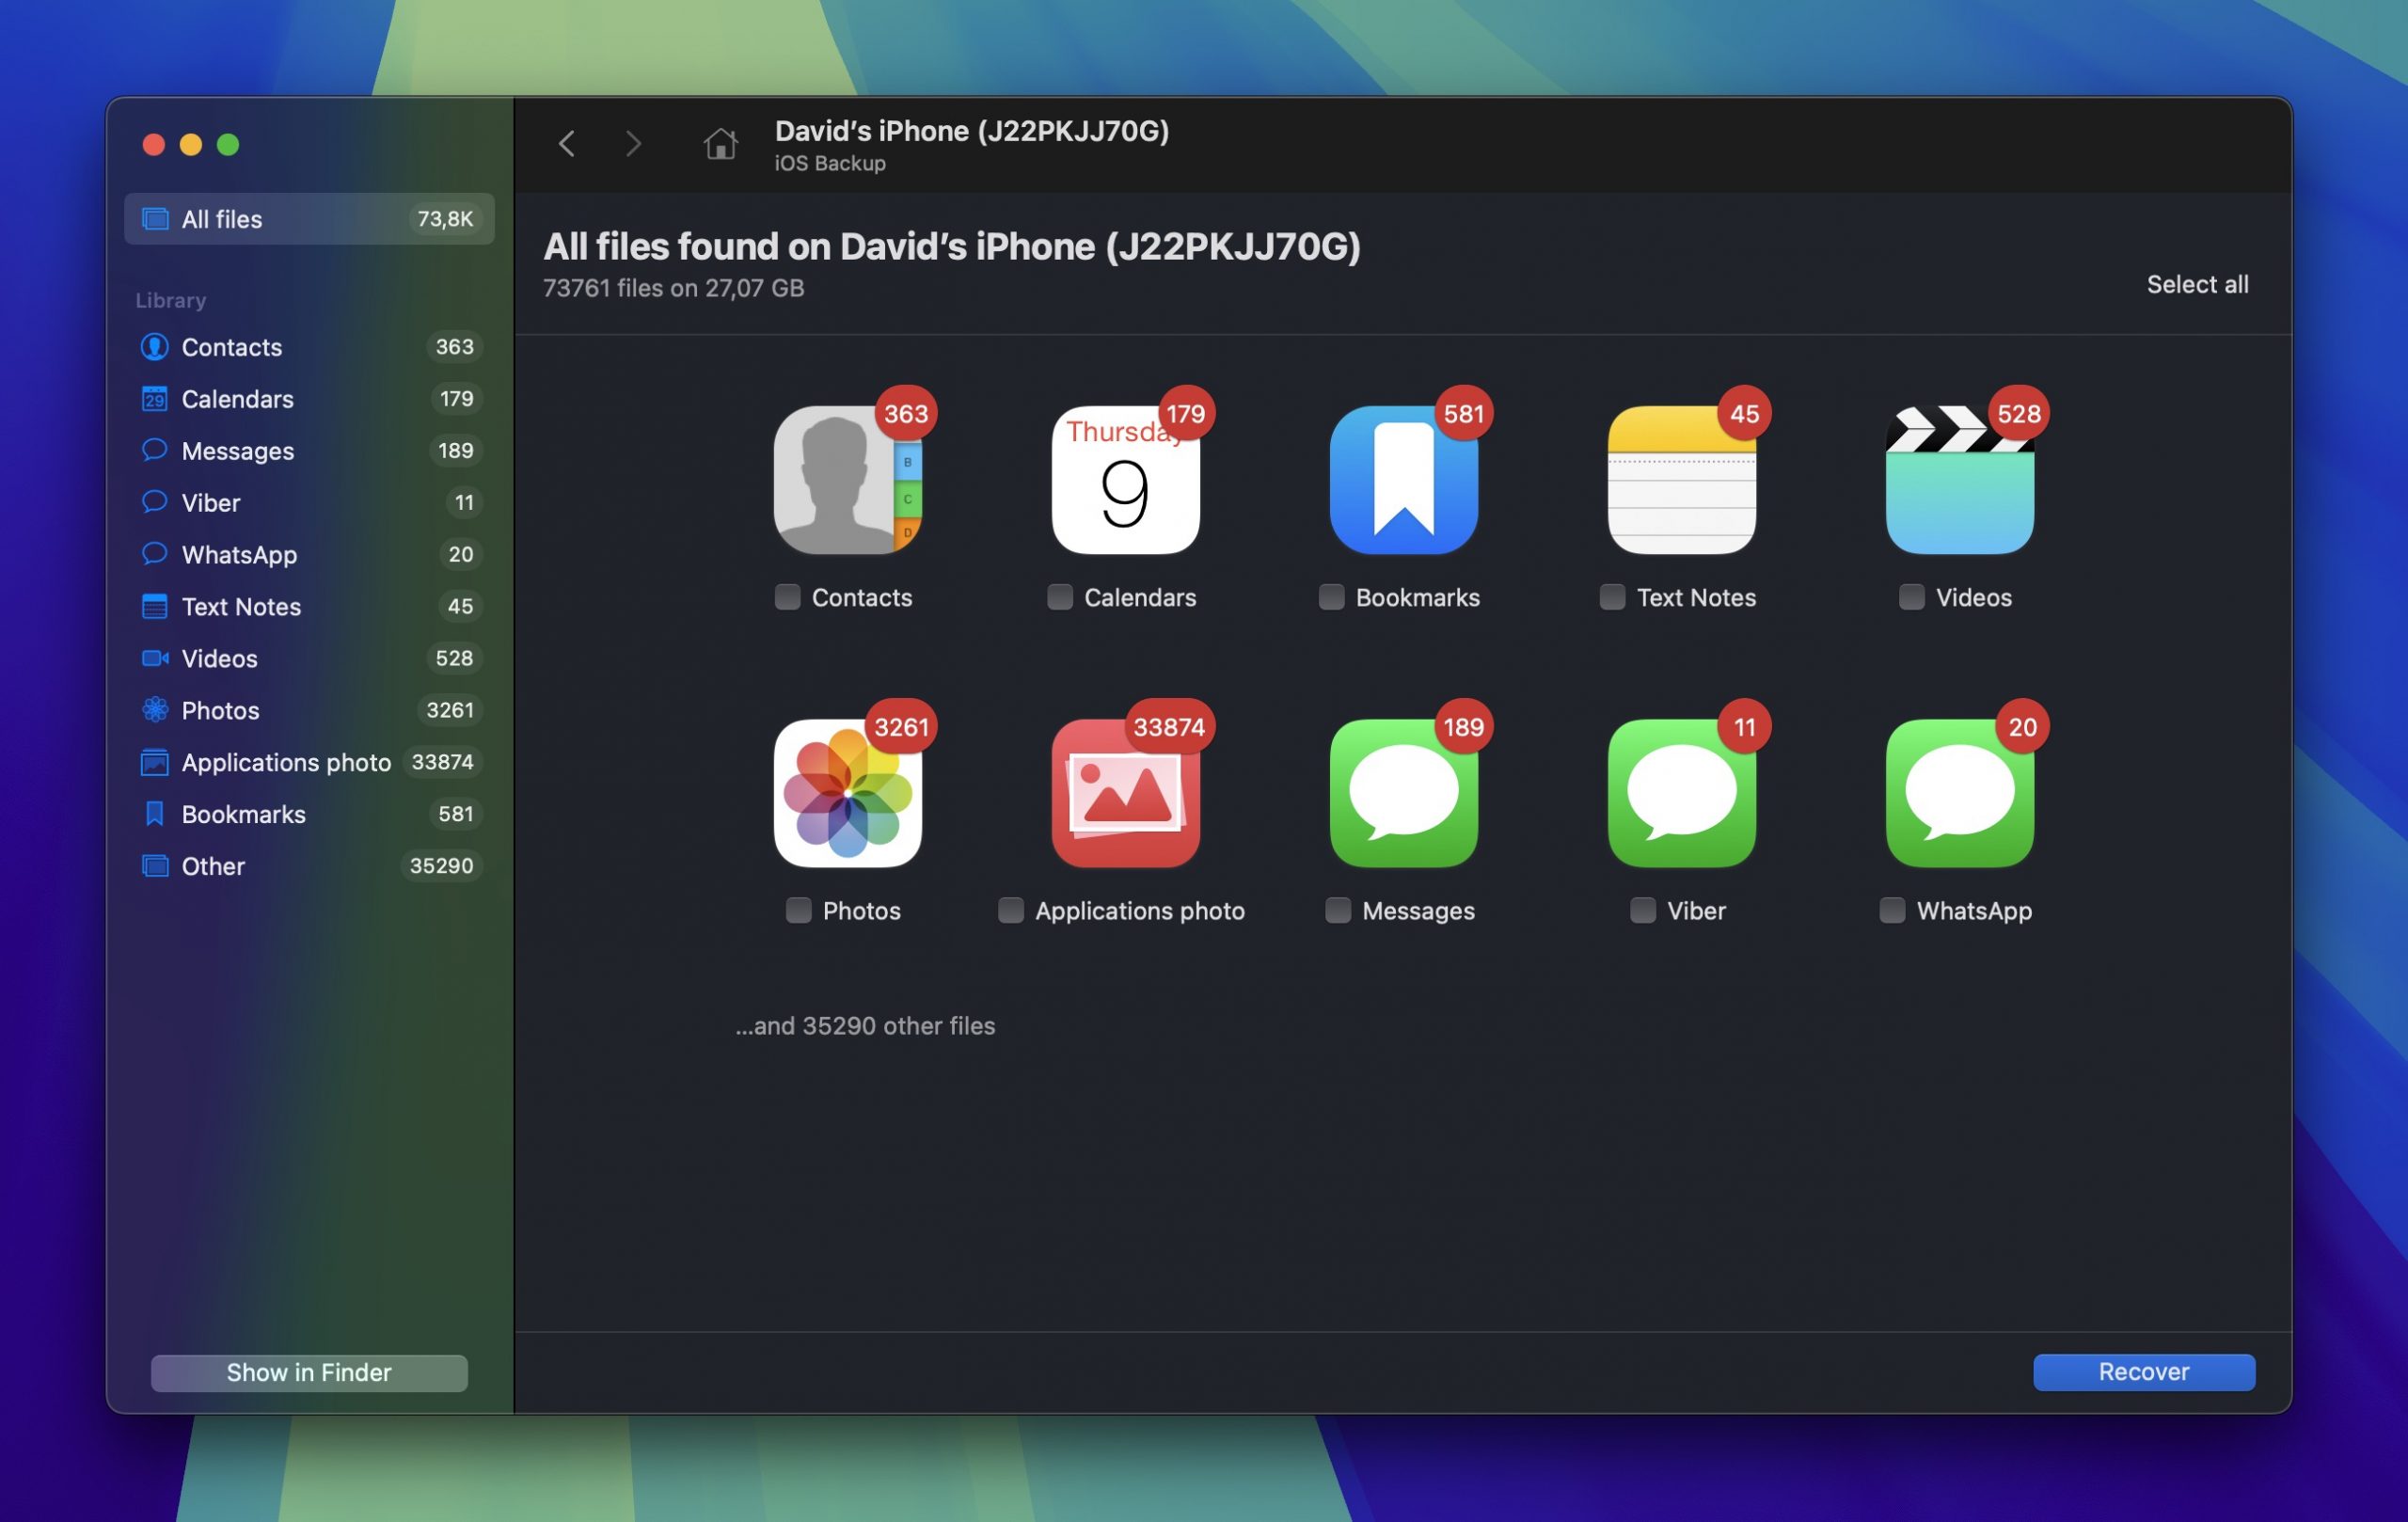Select WhatsApp in the sidebar
Image resolution: width=2408 pixels, height=1522 pixels.
(x=309, y=555)
